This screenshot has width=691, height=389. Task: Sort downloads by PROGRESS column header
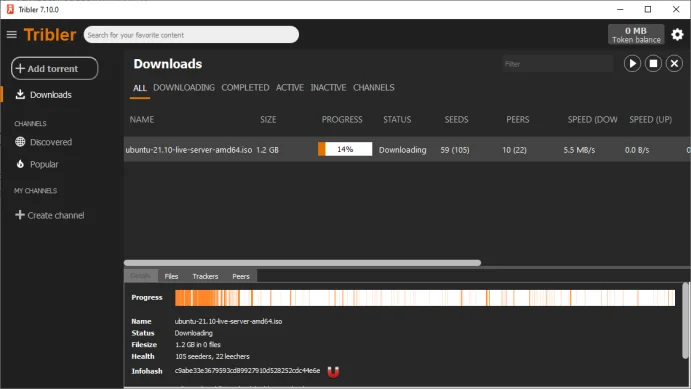point(342,119)
